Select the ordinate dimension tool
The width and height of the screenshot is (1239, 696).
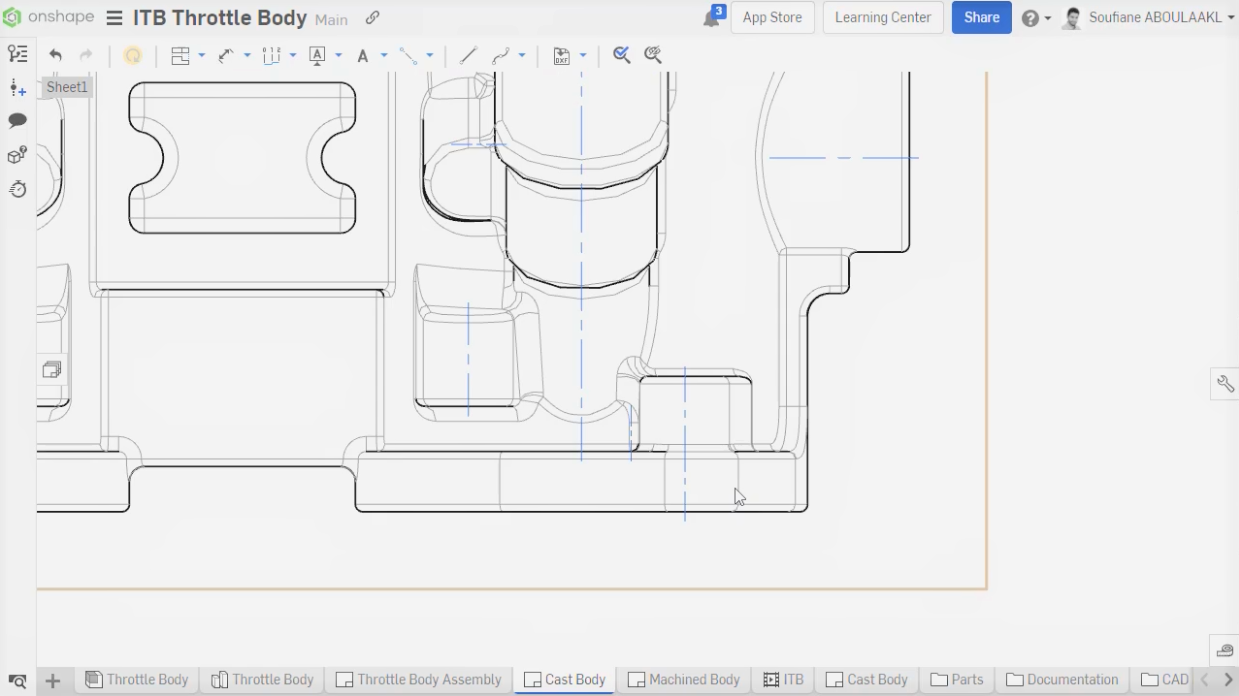coord(271,56)
